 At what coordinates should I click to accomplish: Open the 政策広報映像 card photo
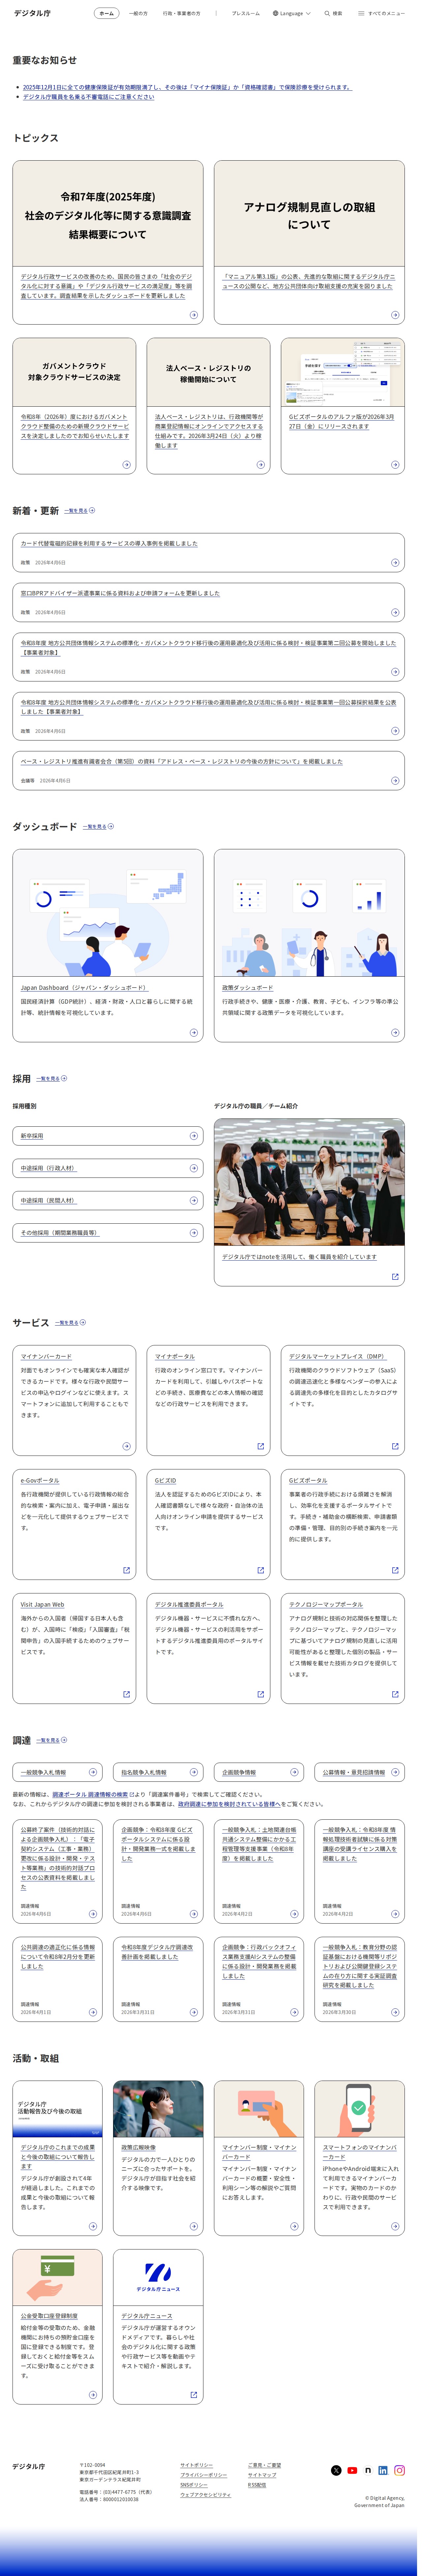(x=158, y=2109)
